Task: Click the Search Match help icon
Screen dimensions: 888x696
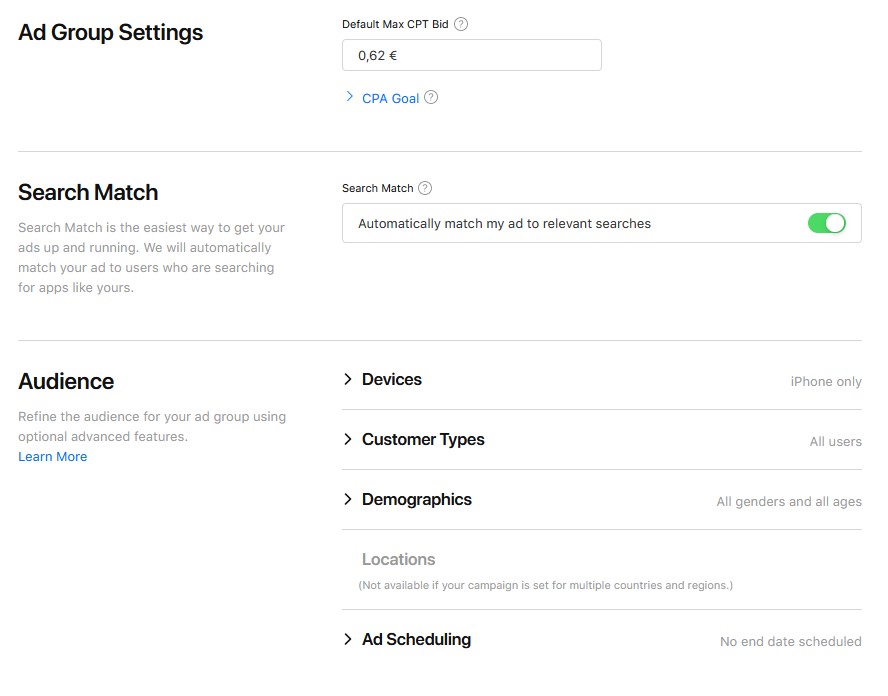Action: coord(425,188)
